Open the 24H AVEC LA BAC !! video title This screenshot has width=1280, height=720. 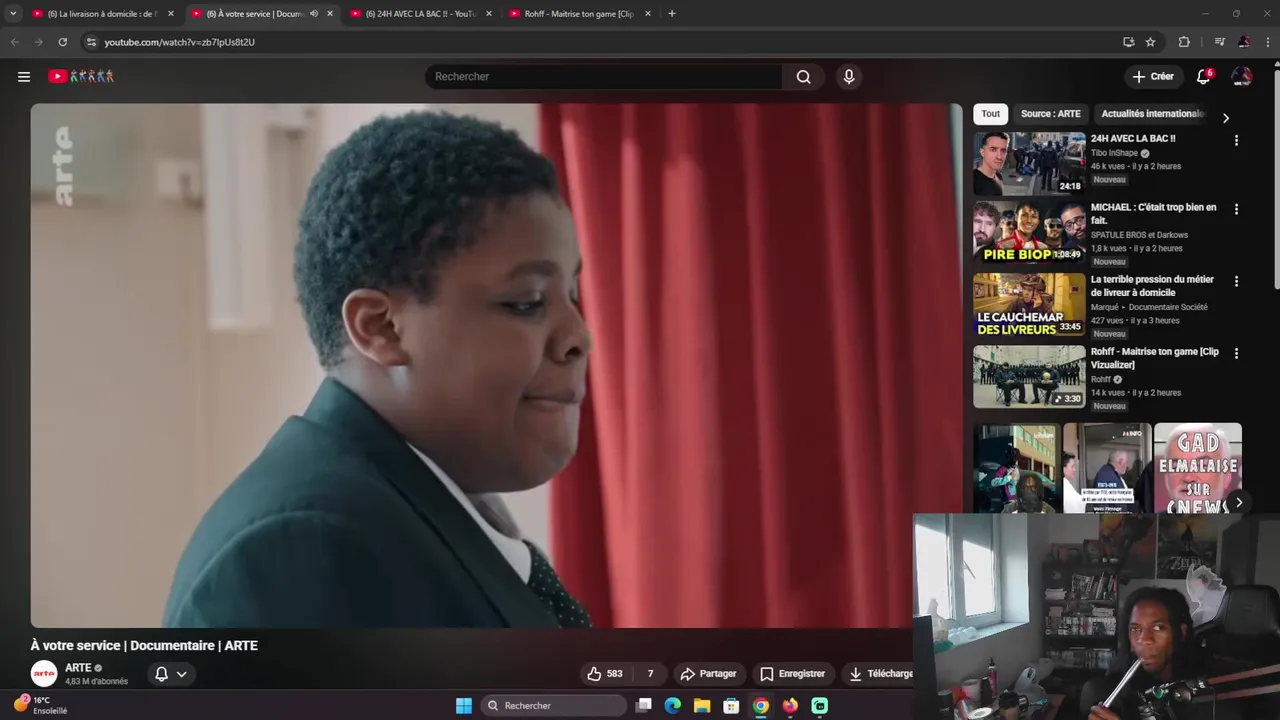1133,139
